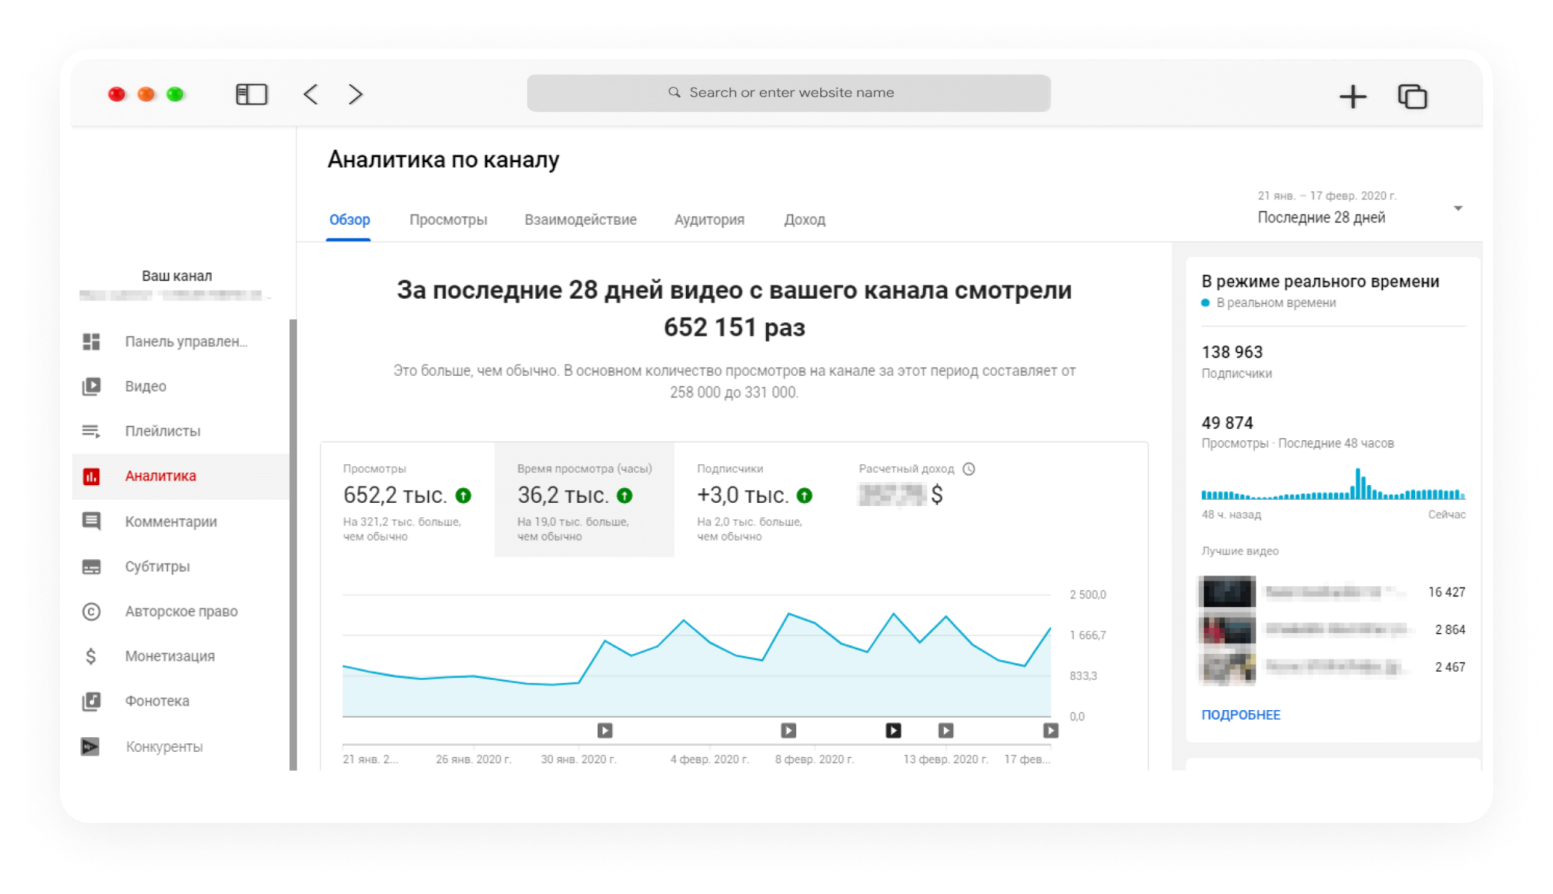1553x894 pixels.
Task: Click the clock icon beside Расчетный доход
Action: tap(969, 469)
